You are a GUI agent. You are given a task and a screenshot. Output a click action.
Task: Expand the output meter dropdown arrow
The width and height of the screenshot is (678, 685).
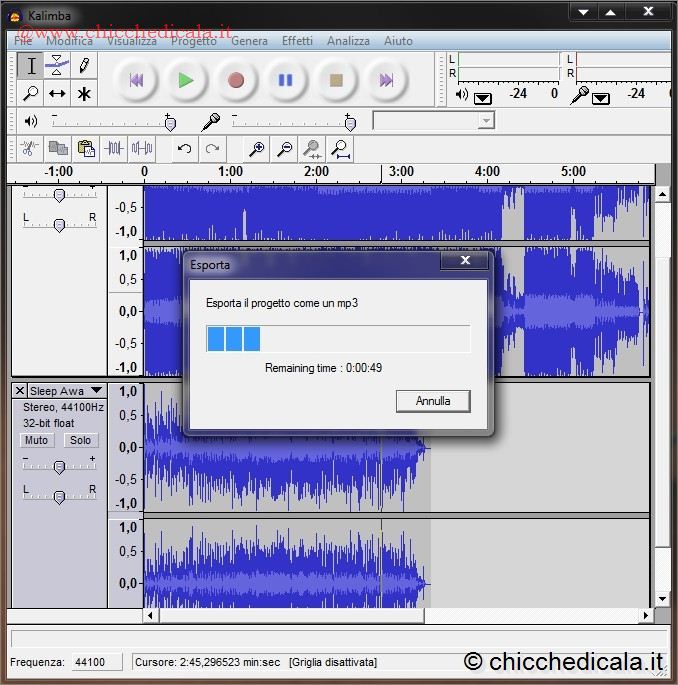coord(483,98)
